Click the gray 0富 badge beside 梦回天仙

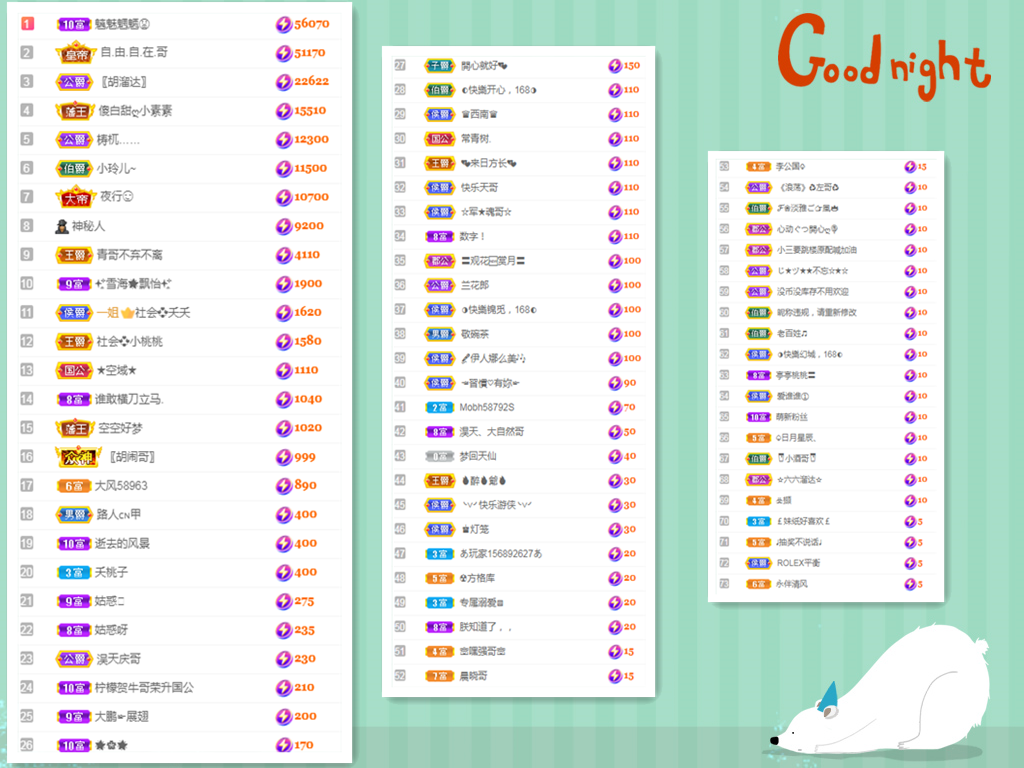pos(439,456)
